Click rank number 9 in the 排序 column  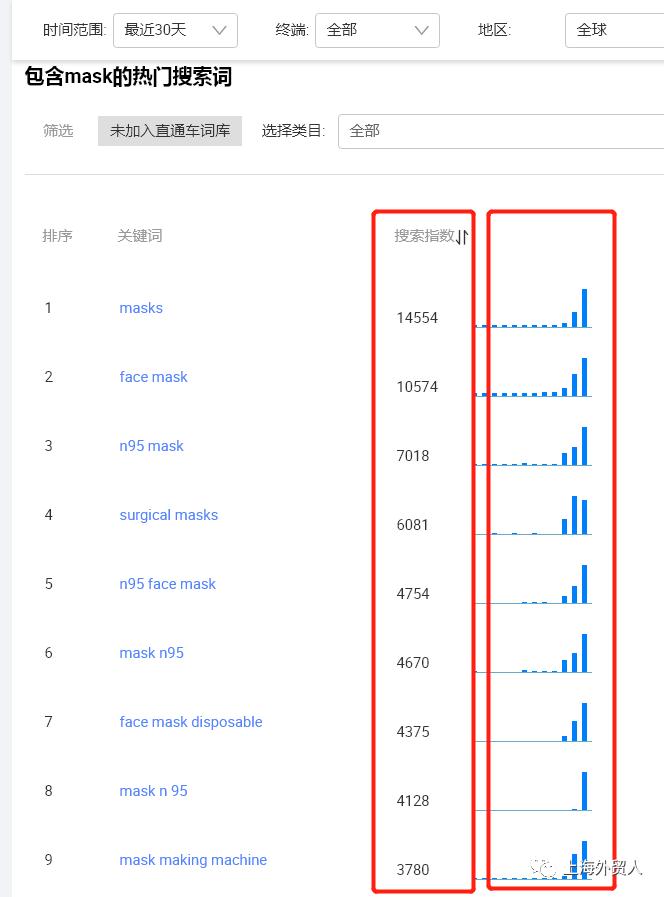pos(49,860)
